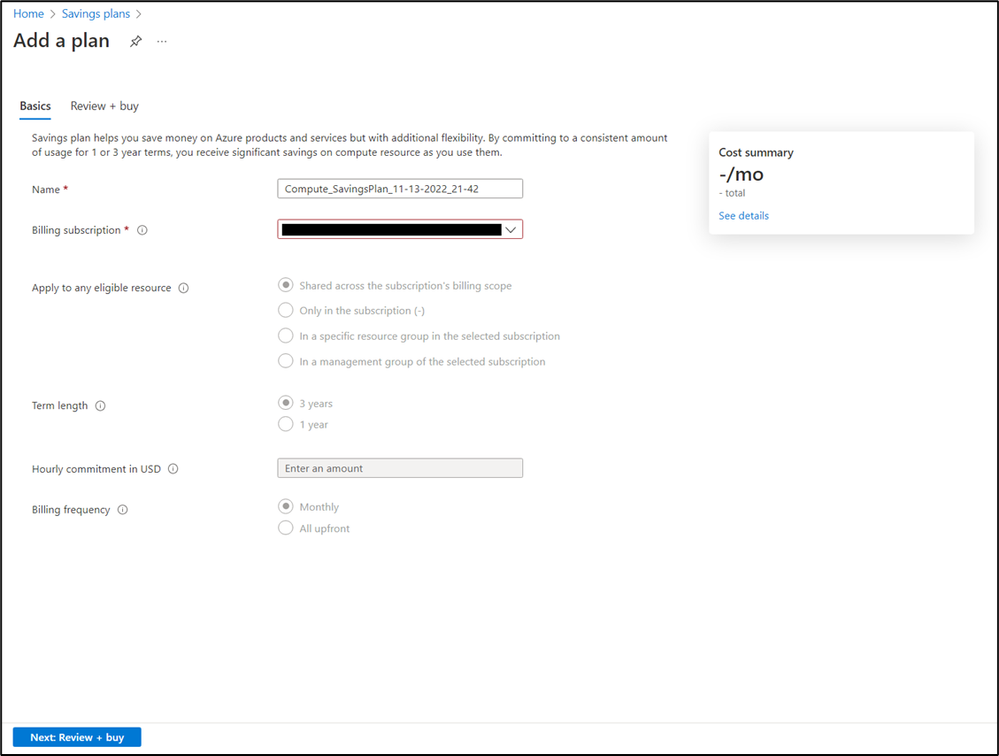Open the ellipsis more options menu
This screenshot has height=756, width=999.
click(x=162, y=41)
